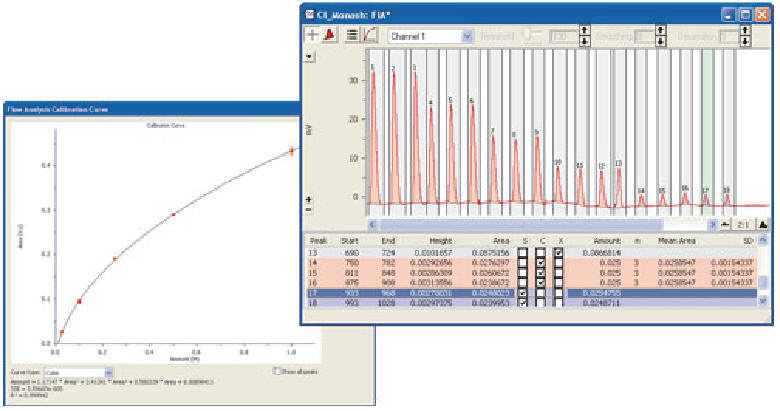Increase Threshold with the up stepper
780x411 pixels.
(585, 31)
